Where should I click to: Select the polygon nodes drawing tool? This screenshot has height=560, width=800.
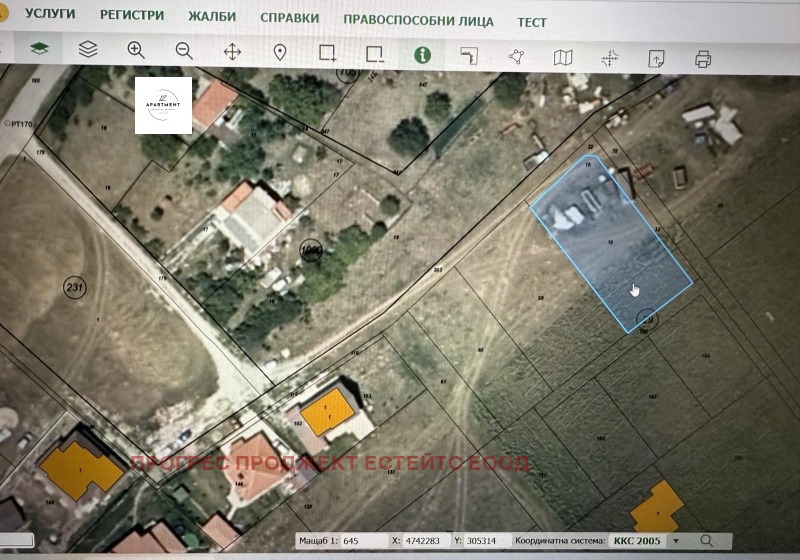point(516,56)
